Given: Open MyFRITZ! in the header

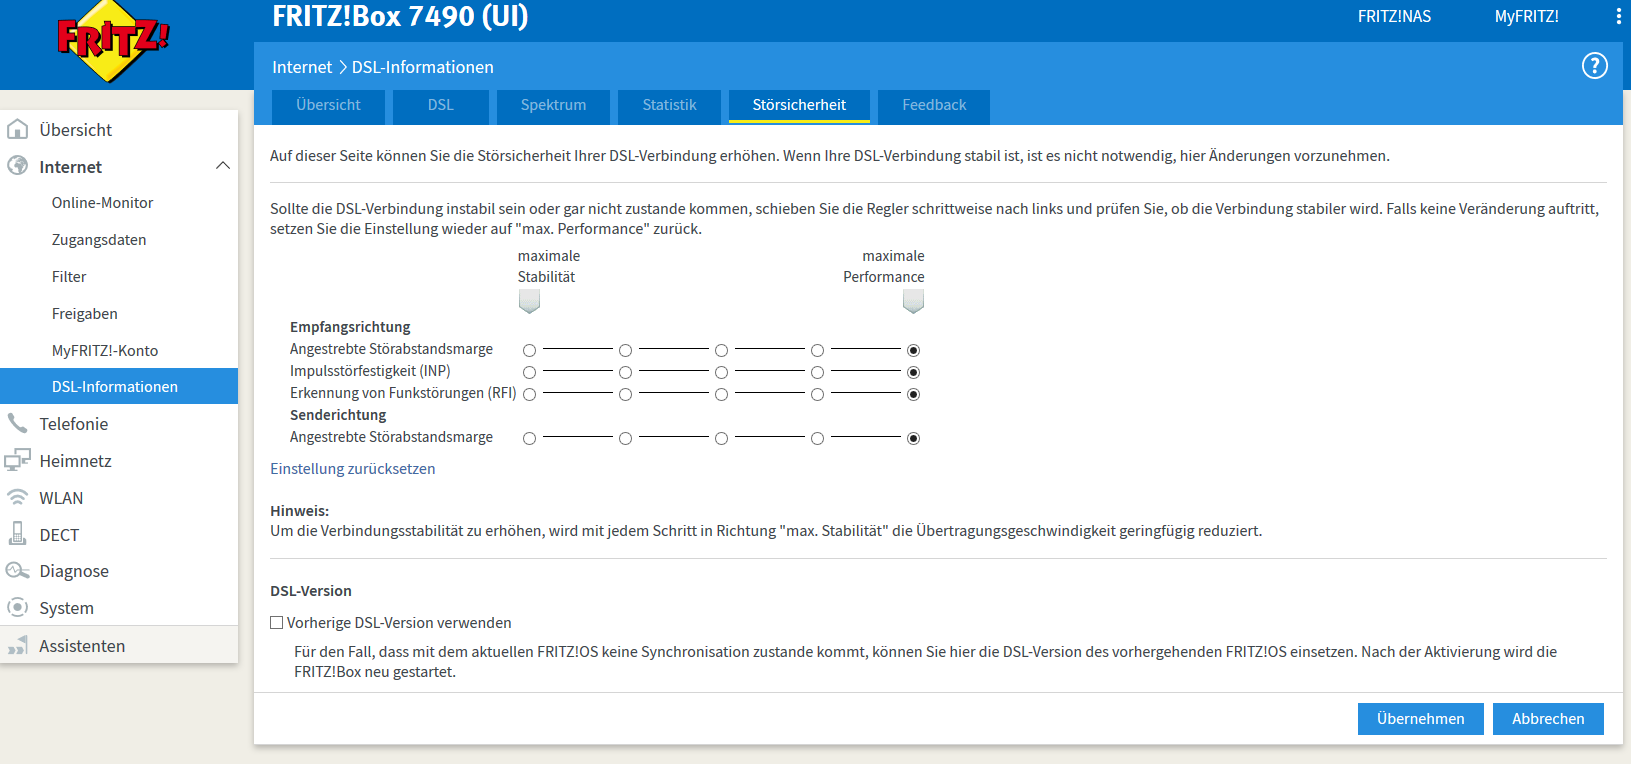Looking at the screenshot, I should (x=1526, y=16).
